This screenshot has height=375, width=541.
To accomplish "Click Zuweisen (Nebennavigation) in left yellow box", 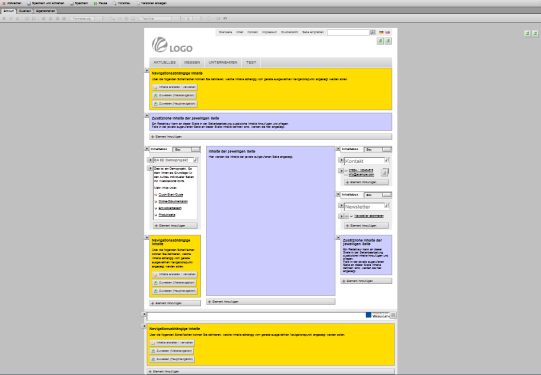I will [175, 283].
